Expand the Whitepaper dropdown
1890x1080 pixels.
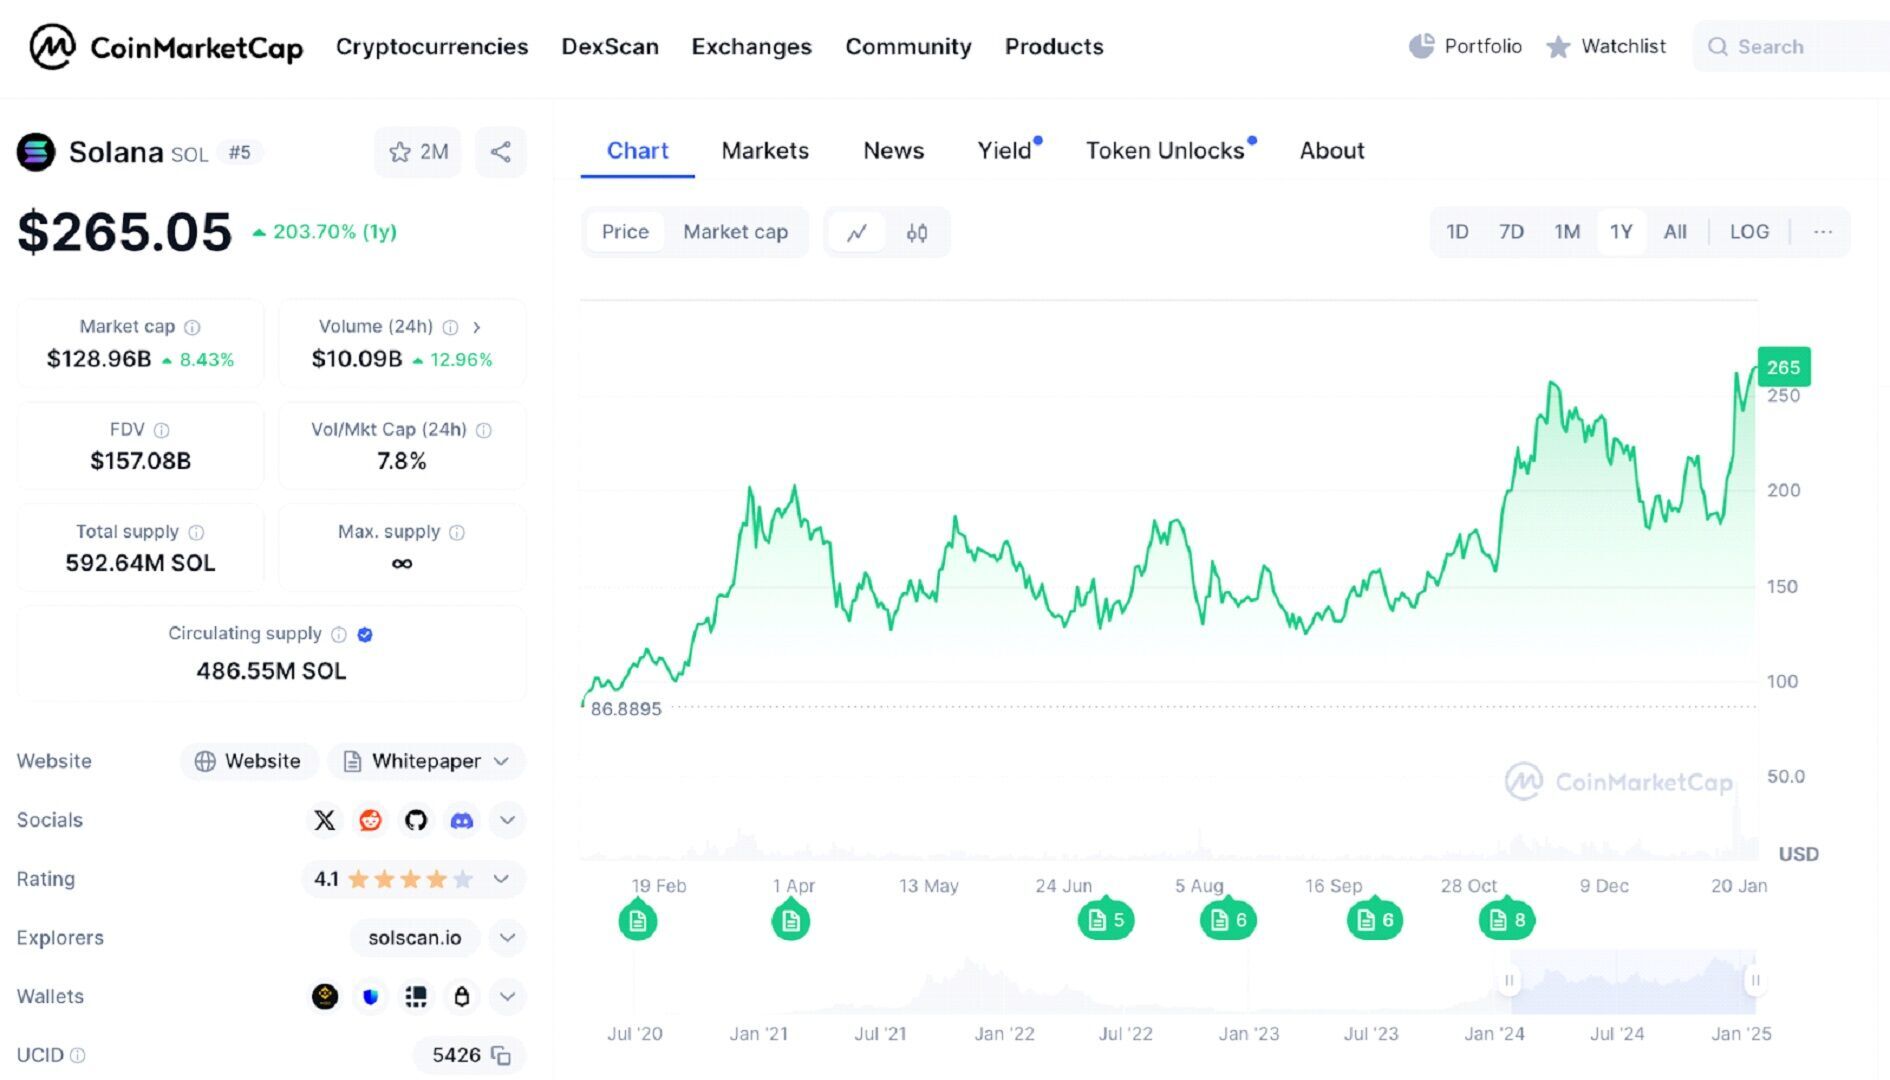pos(427,761)
